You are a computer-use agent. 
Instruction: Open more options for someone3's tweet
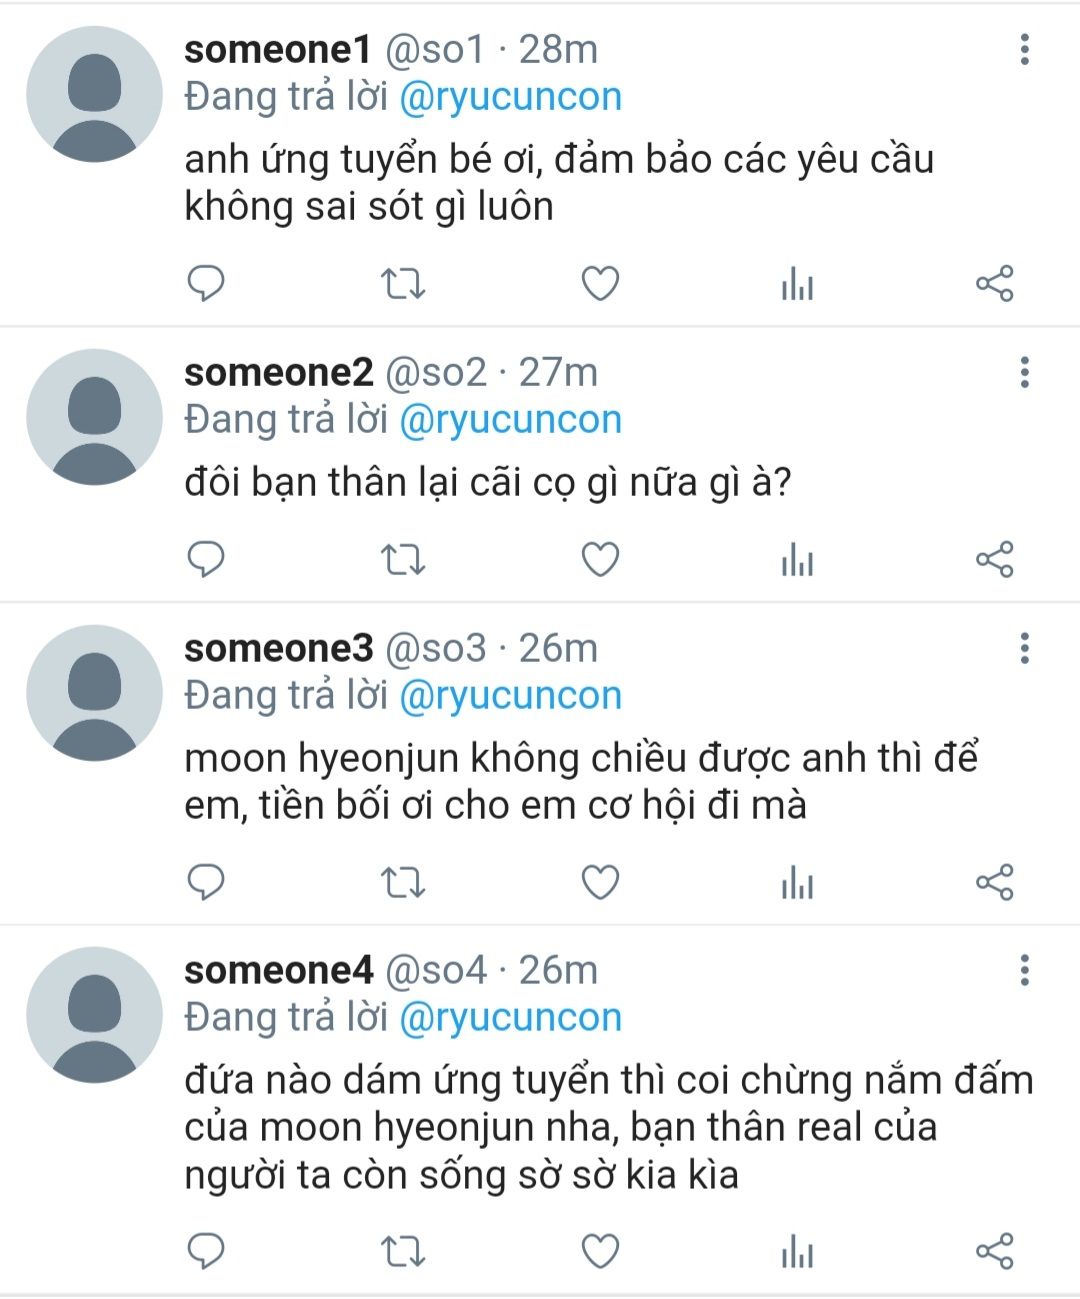point(1024,648)
